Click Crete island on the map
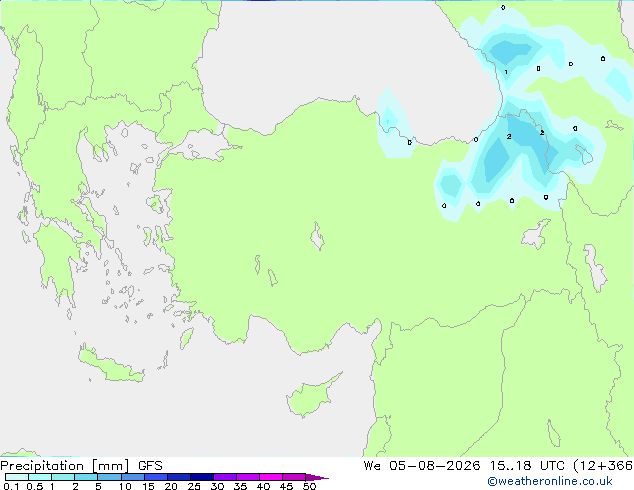Image resolution: width=634 pixels, height=490 pixels. (111, 365)
